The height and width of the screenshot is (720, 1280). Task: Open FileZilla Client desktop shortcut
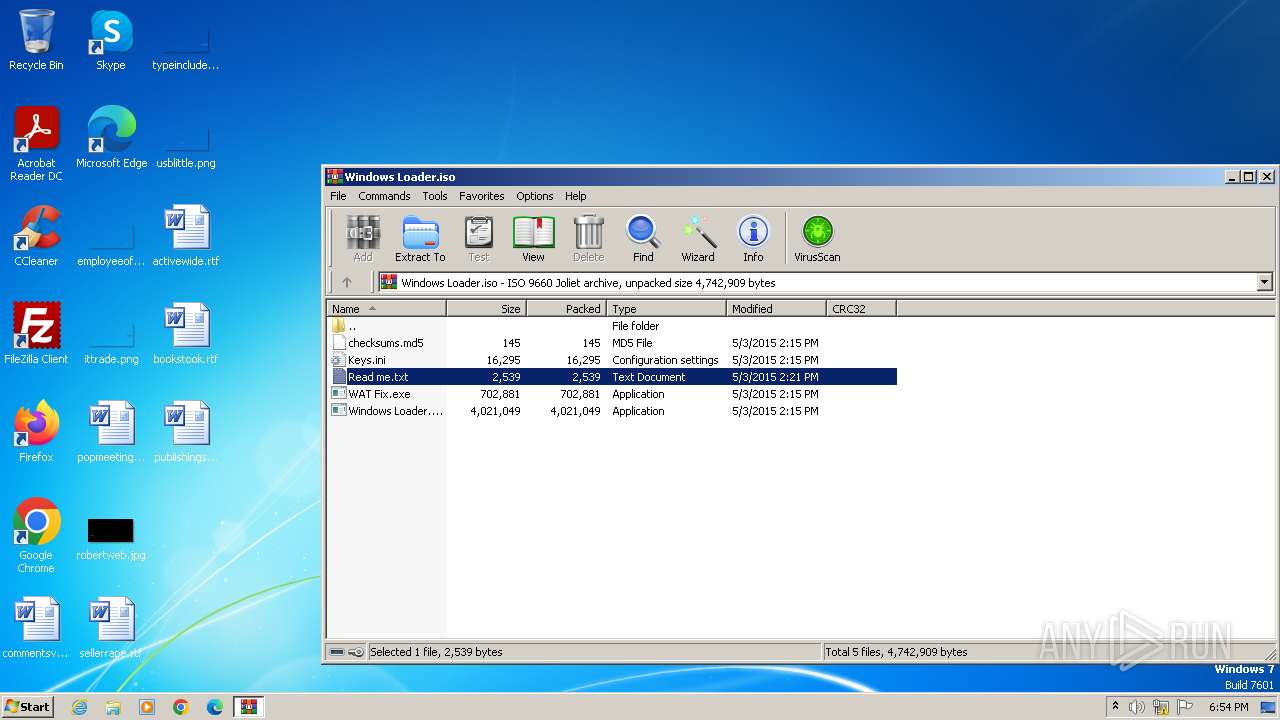(x=36, y=334)
